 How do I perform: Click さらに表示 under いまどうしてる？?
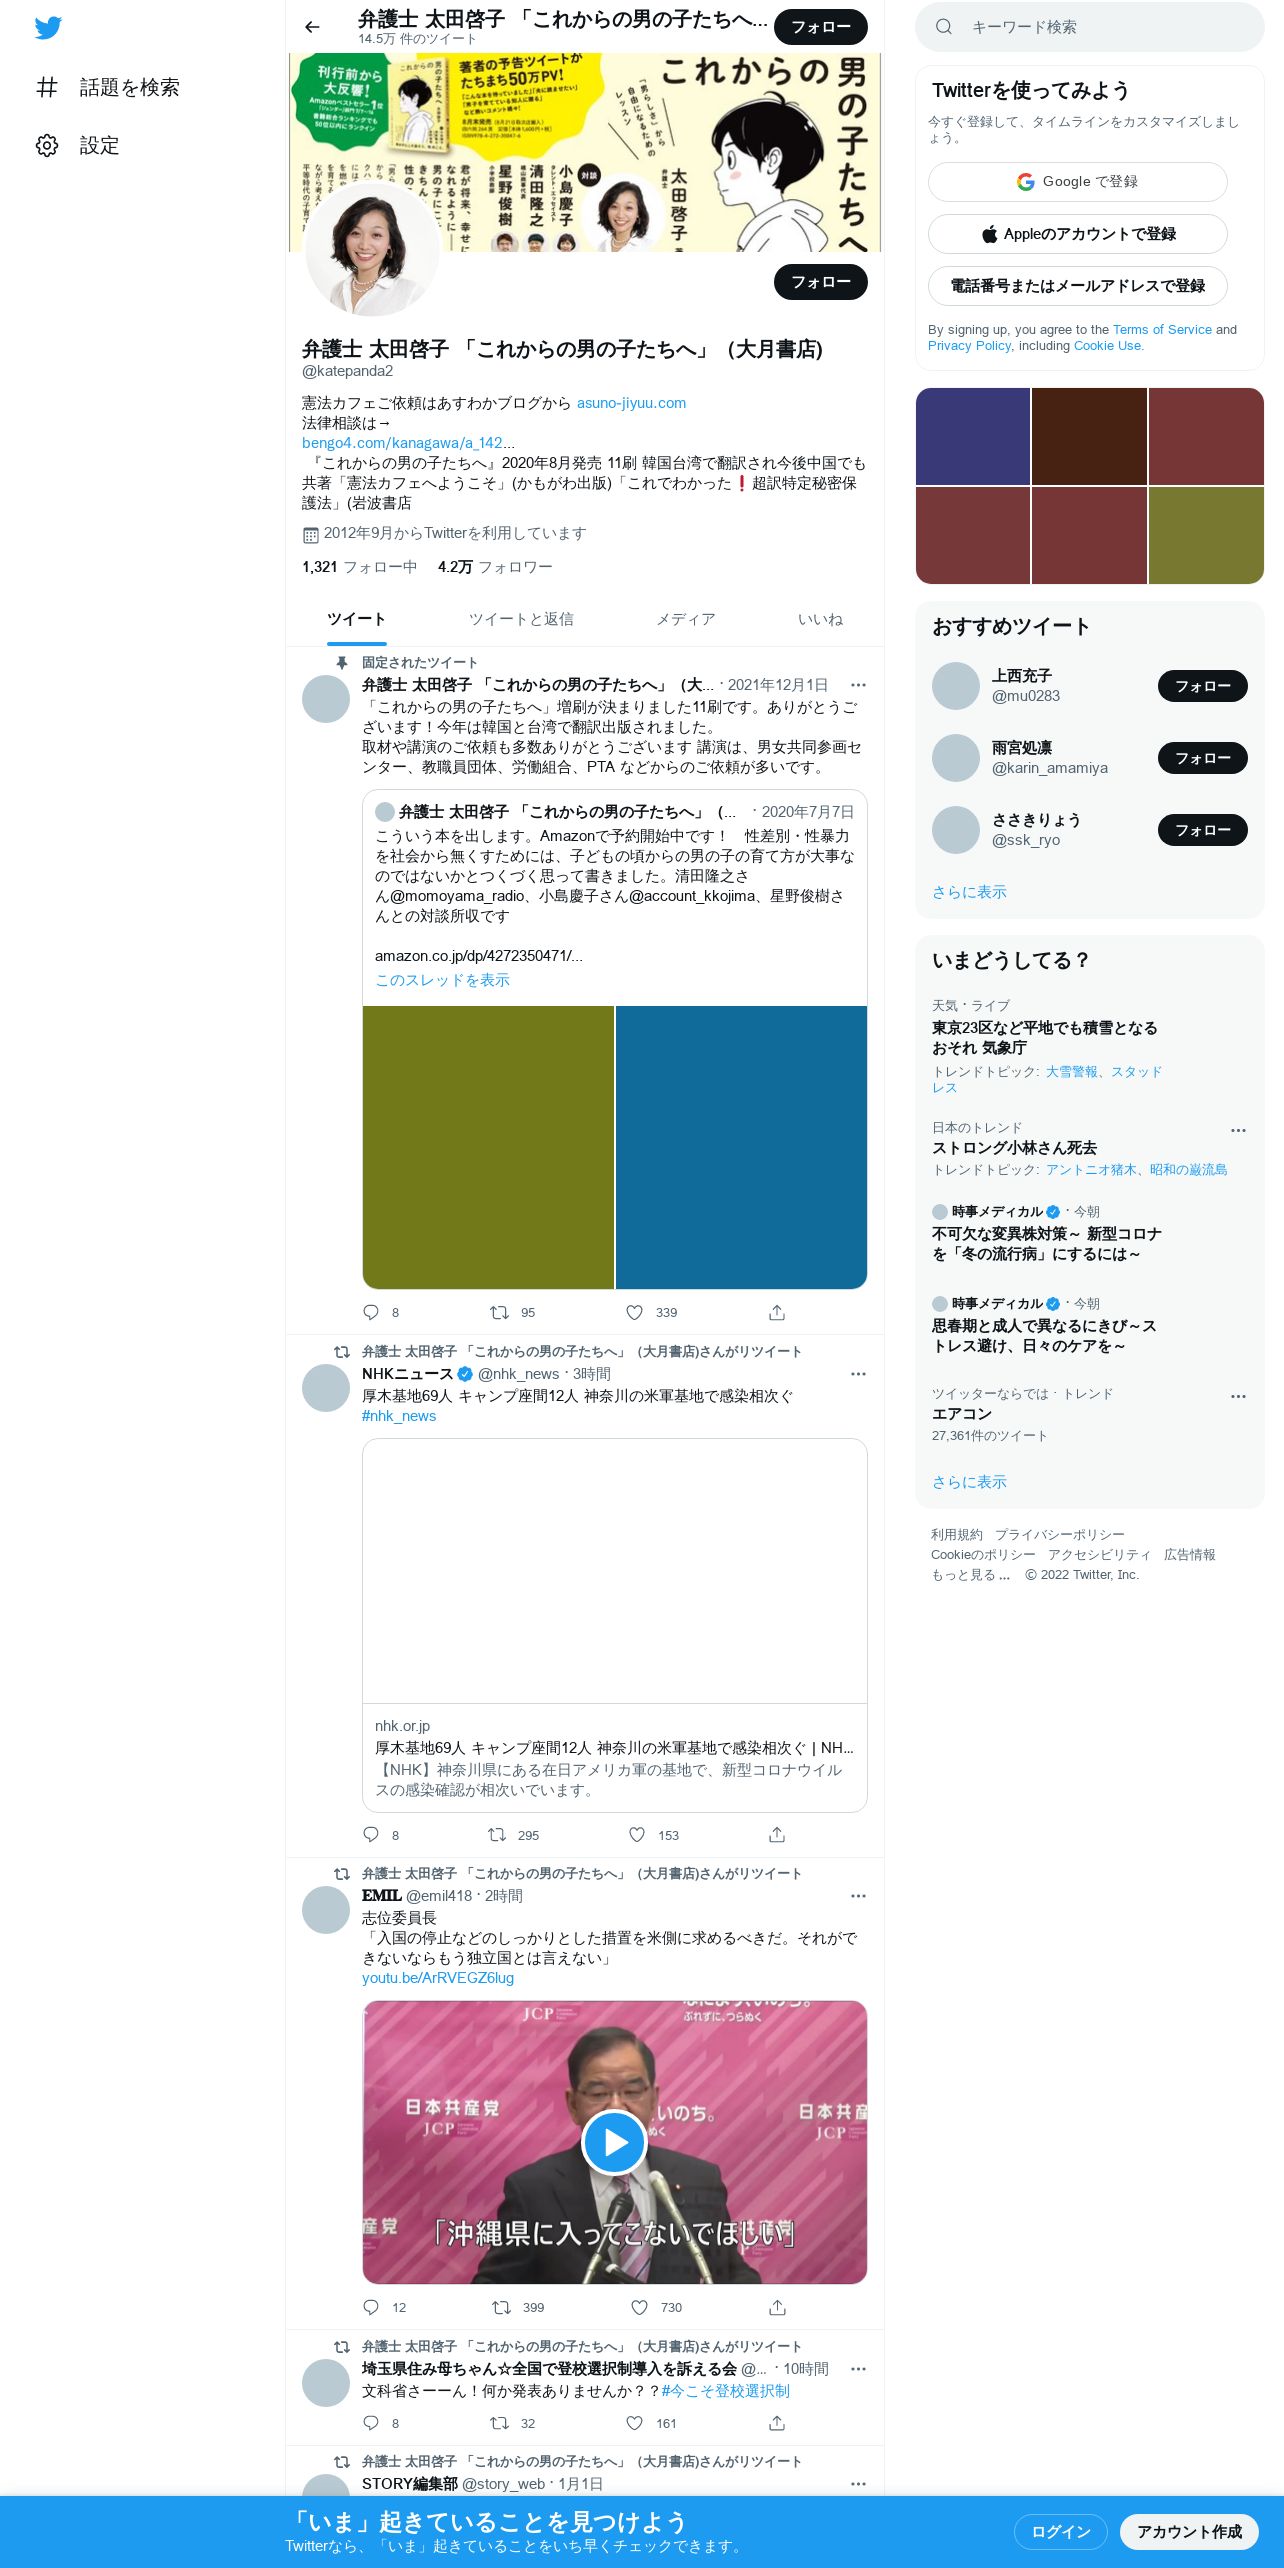(969, 1482)
